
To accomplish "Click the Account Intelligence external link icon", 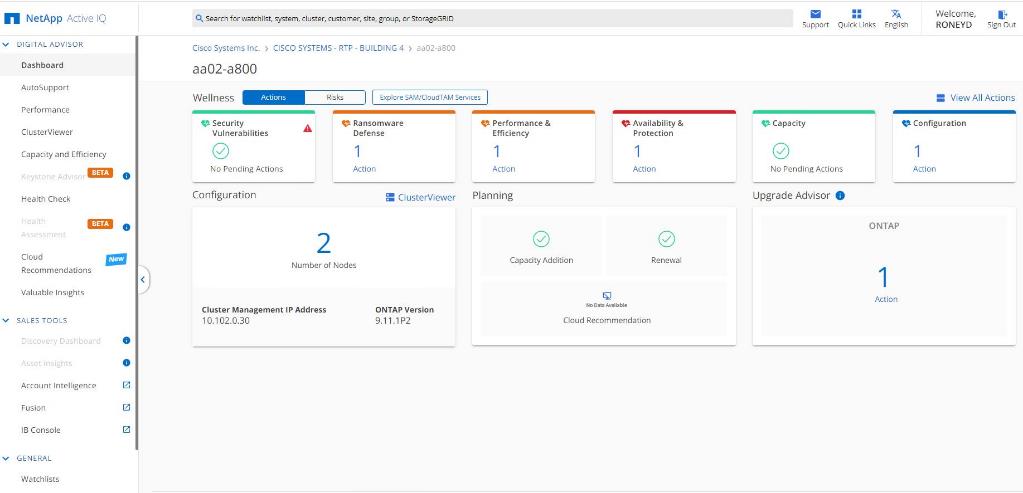I will click(127, 385).
